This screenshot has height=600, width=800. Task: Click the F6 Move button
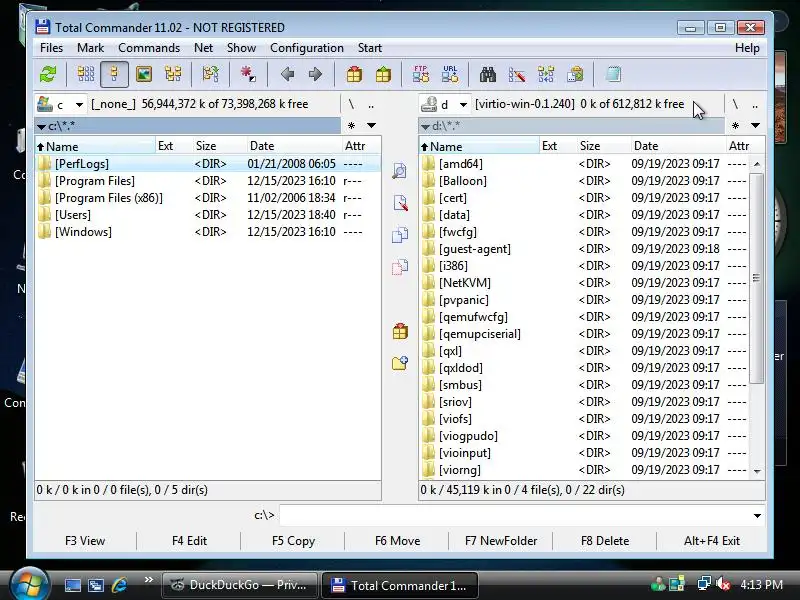397,541
